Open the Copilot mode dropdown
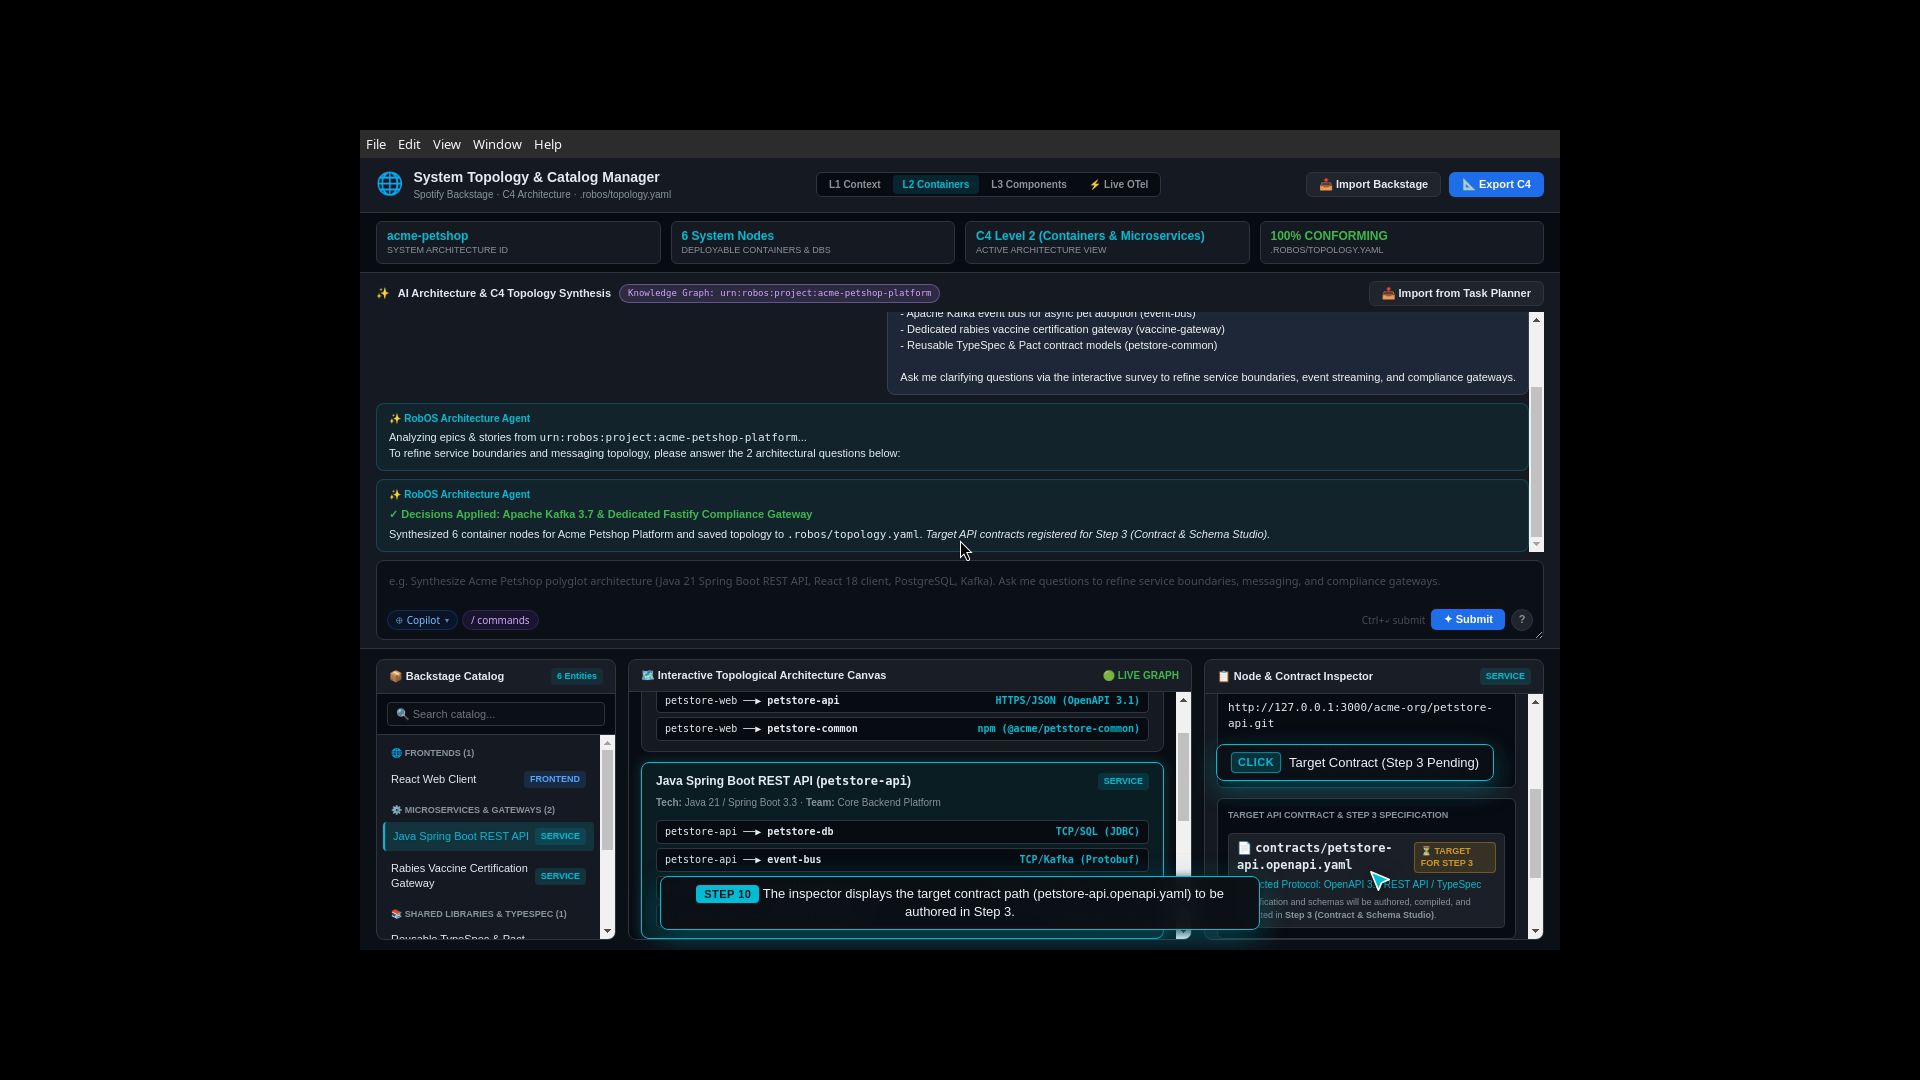Viewport: 1920px width, 1080px height. 422,621
